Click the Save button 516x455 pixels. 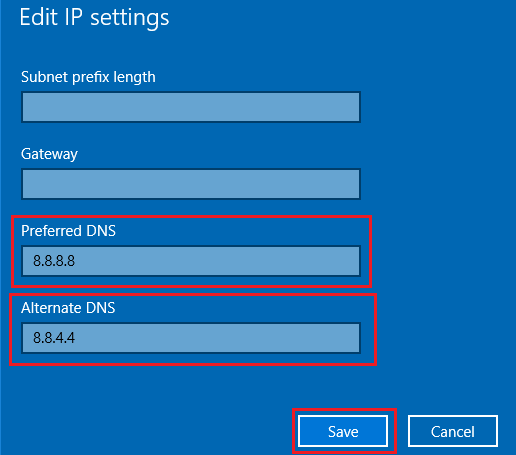[x=343, y=431]
